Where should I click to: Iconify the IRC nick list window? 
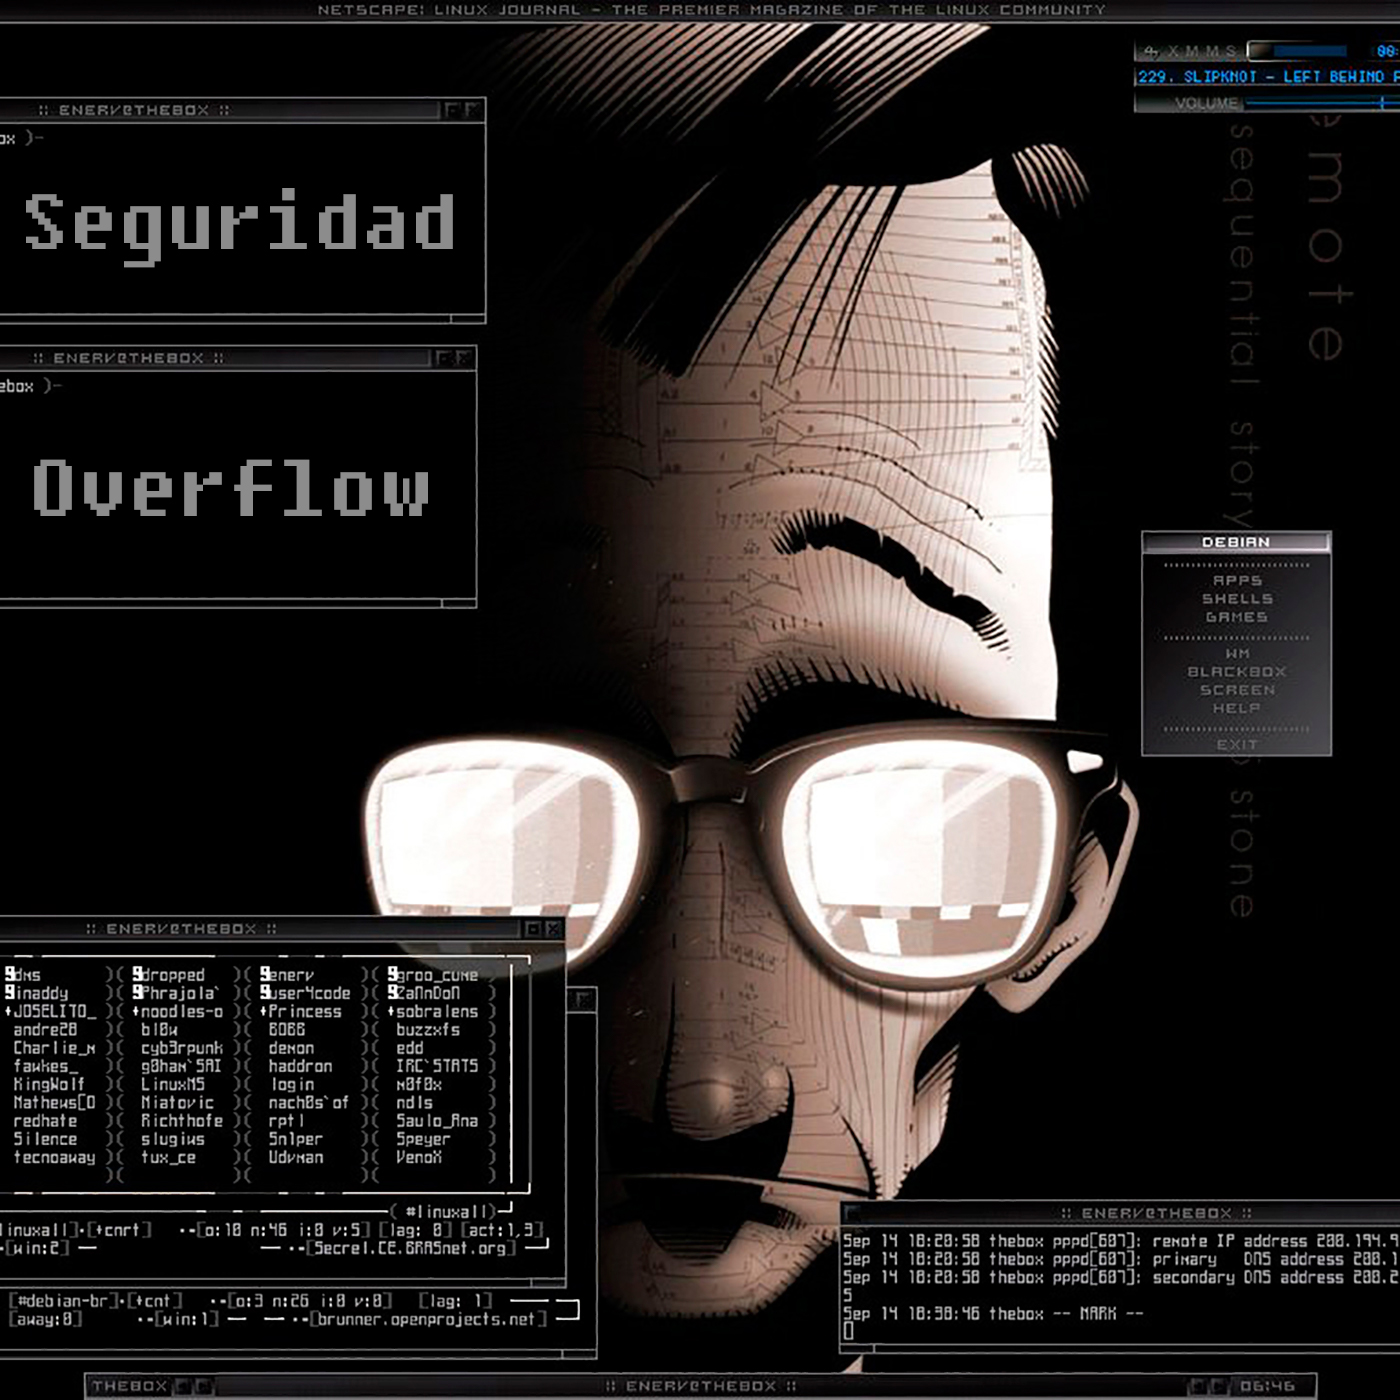coord(533,929)
